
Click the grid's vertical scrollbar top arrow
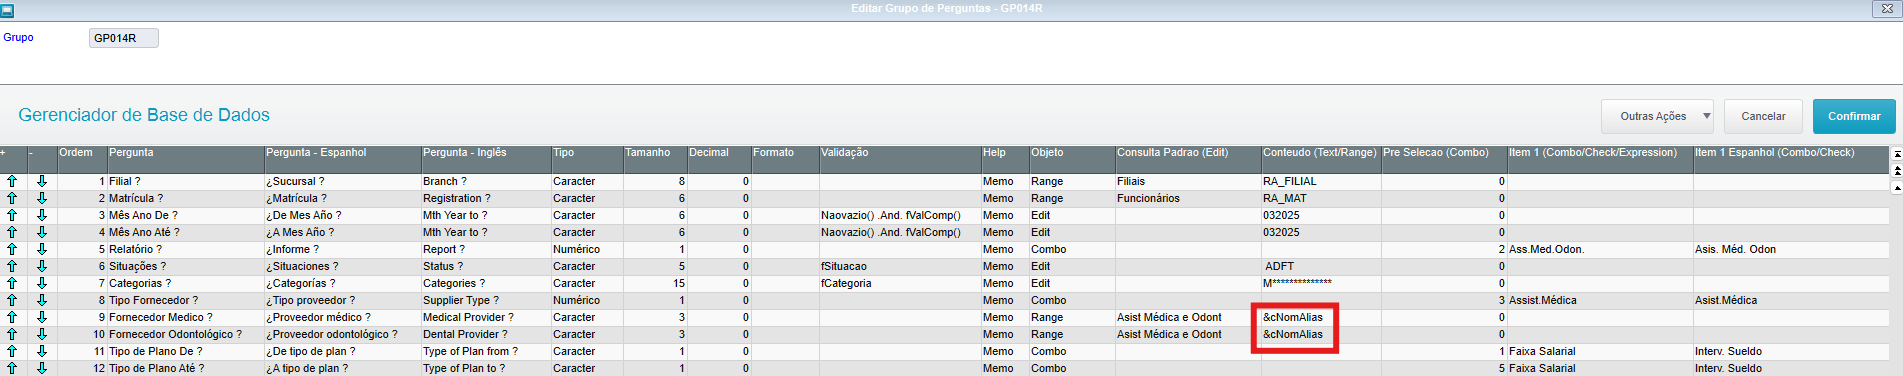pyautogui.click(x=1897, y=155)
